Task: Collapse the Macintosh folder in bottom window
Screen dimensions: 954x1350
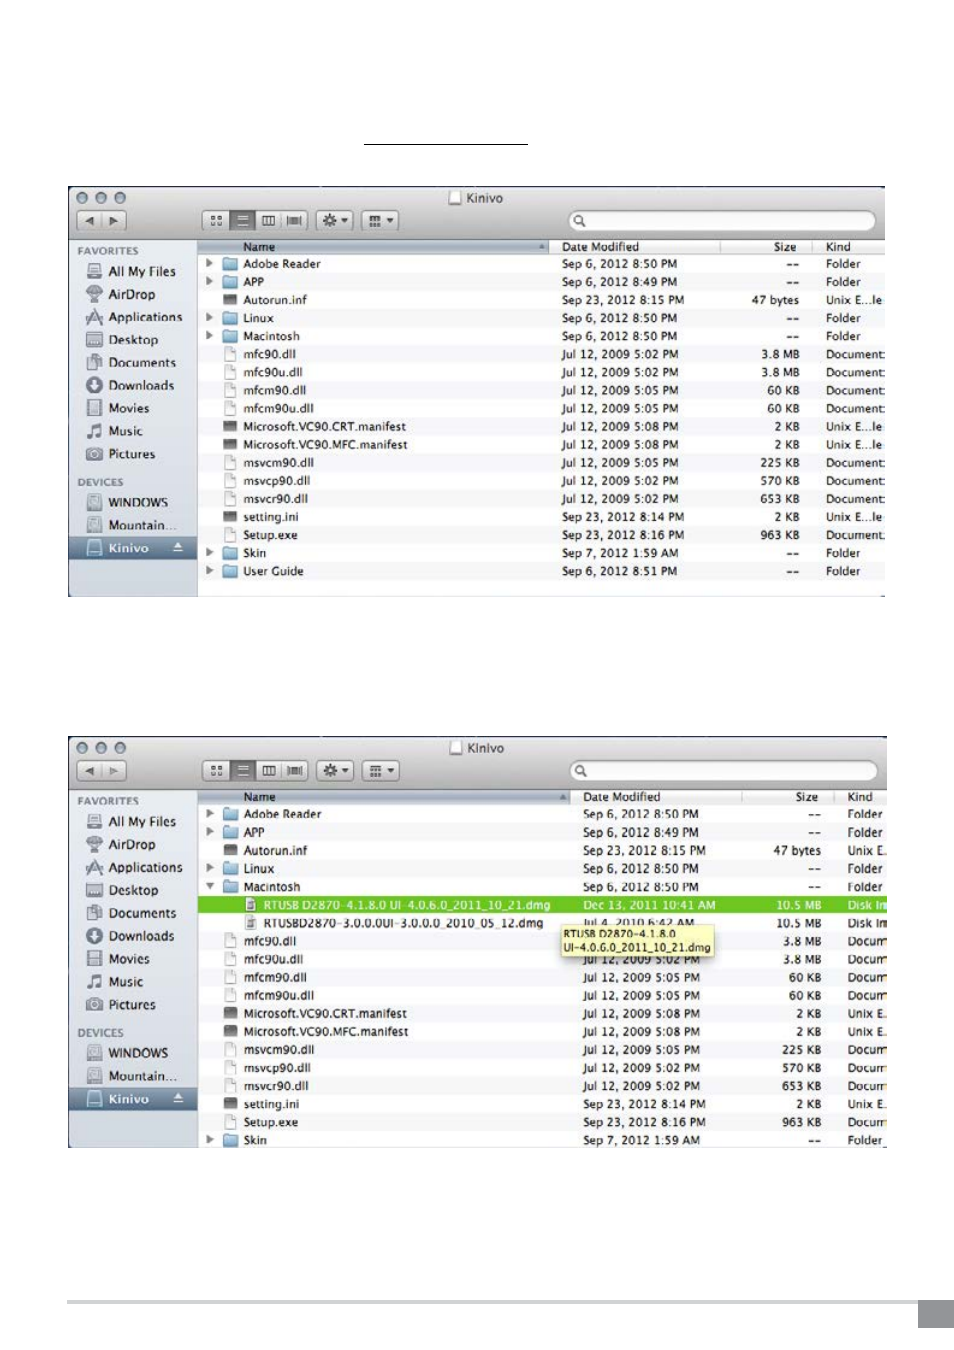Action: pos(210,886)
